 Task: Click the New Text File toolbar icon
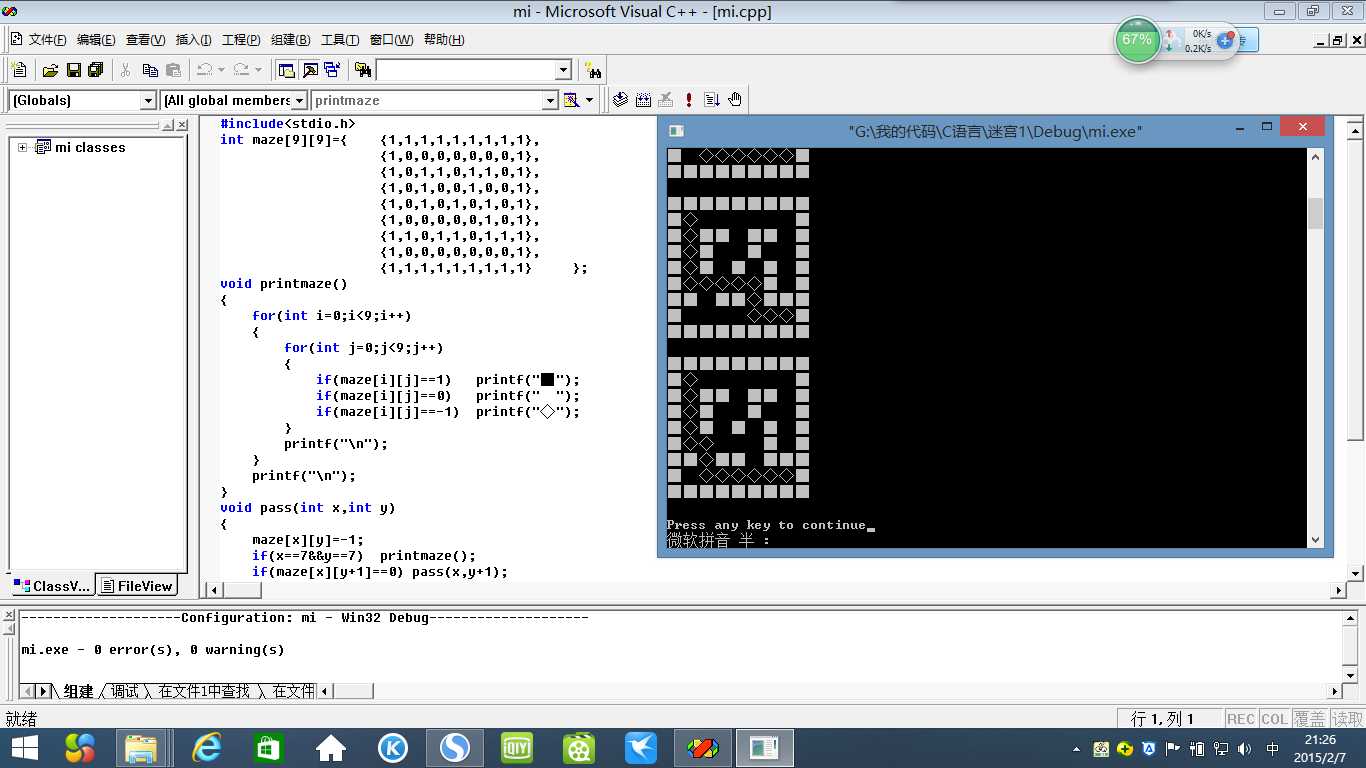[18, 70]
